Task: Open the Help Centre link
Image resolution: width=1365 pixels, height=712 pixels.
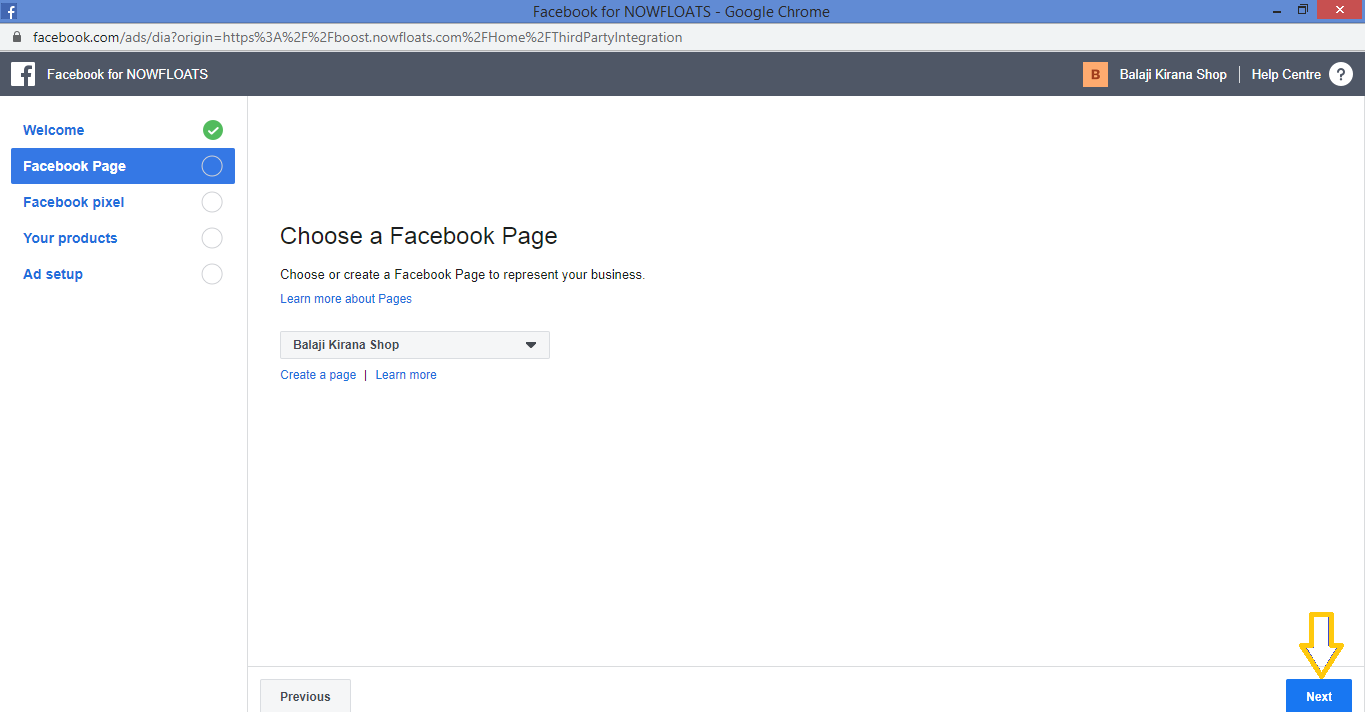Action: 1286,74
